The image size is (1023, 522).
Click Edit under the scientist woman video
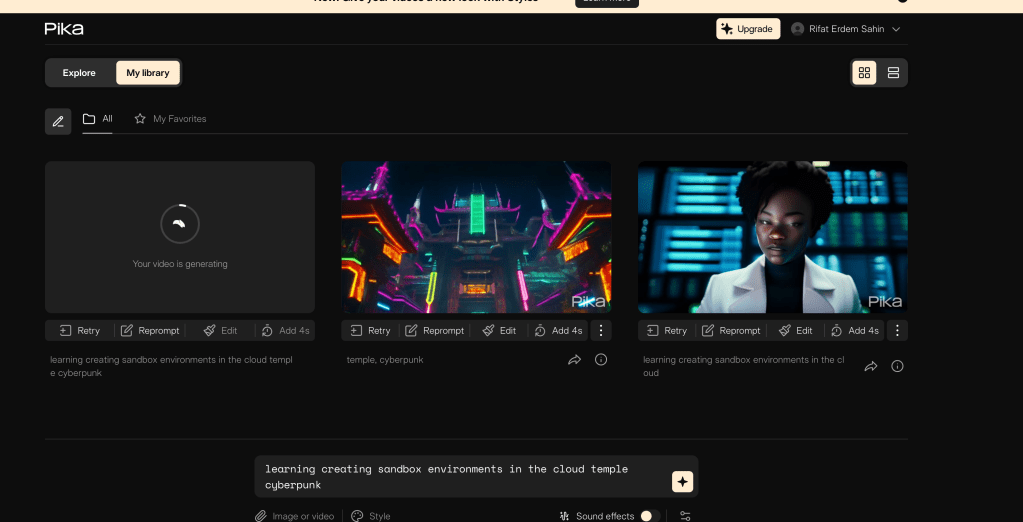(x=795, y=331)
